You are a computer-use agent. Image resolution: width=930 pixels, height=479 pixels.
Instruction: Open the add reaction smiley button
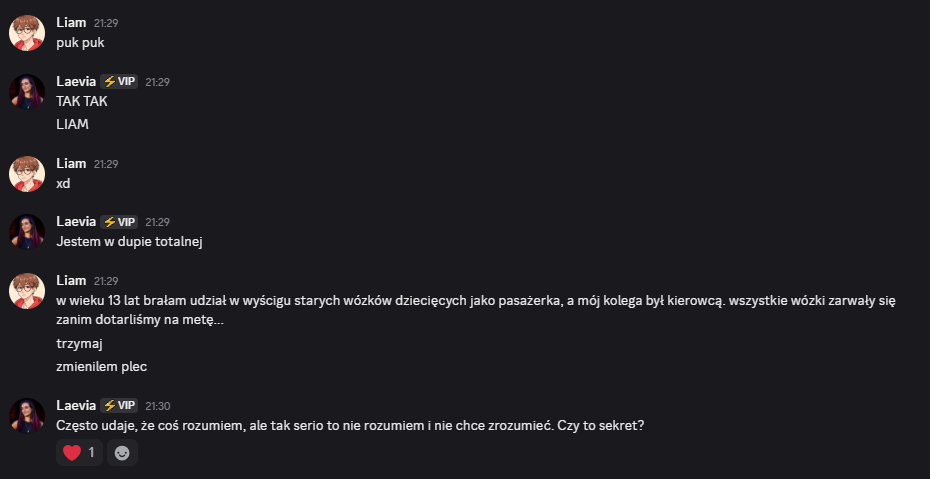[122, 453]
